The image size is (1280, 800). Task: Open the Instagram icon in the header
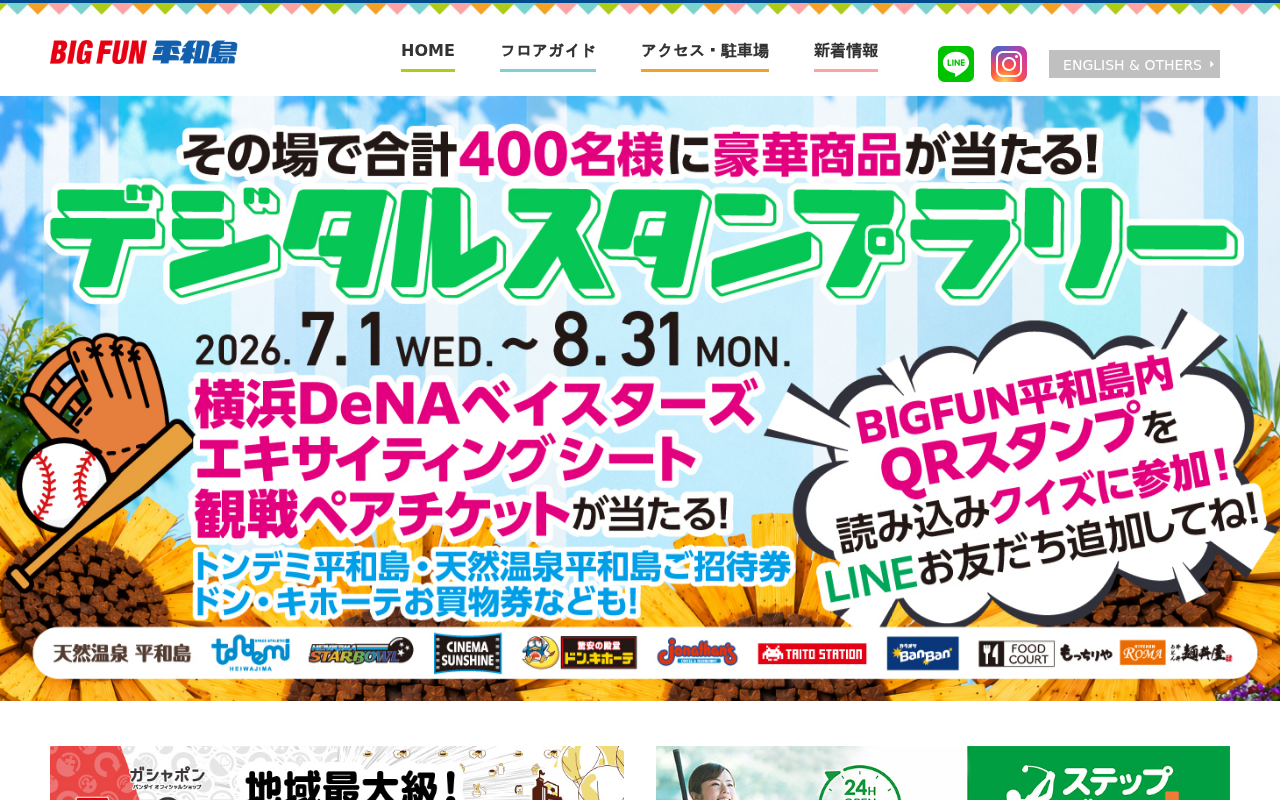pyautogui.click(x=1009, y=64)
